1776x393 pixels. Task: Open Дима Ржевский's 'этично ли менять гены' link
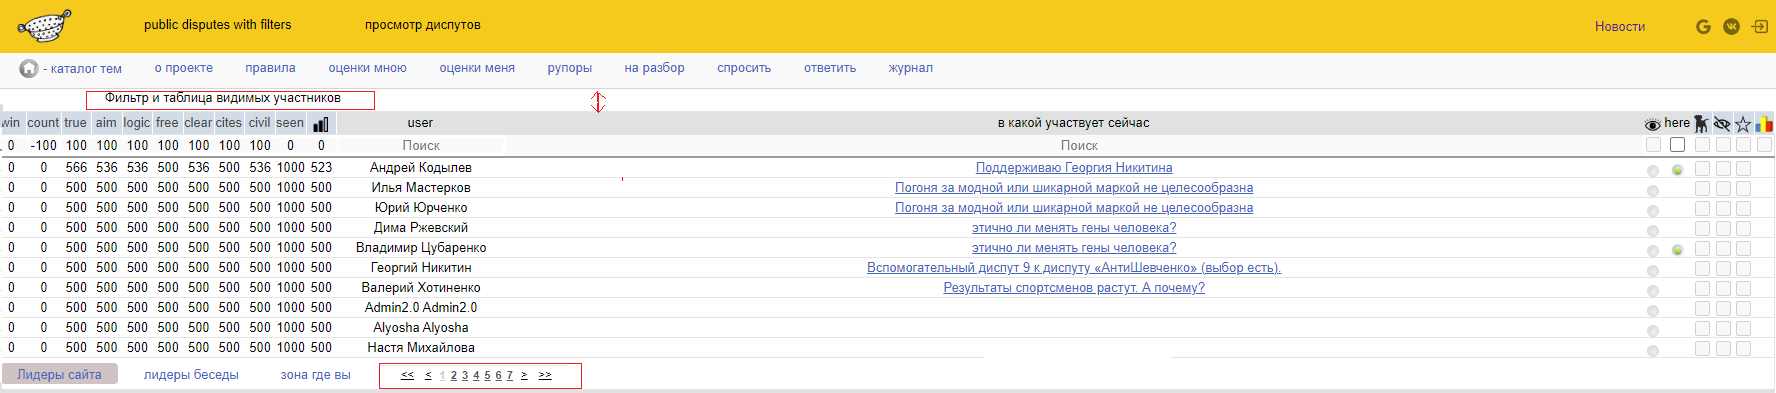click(x=1074, y=228)
